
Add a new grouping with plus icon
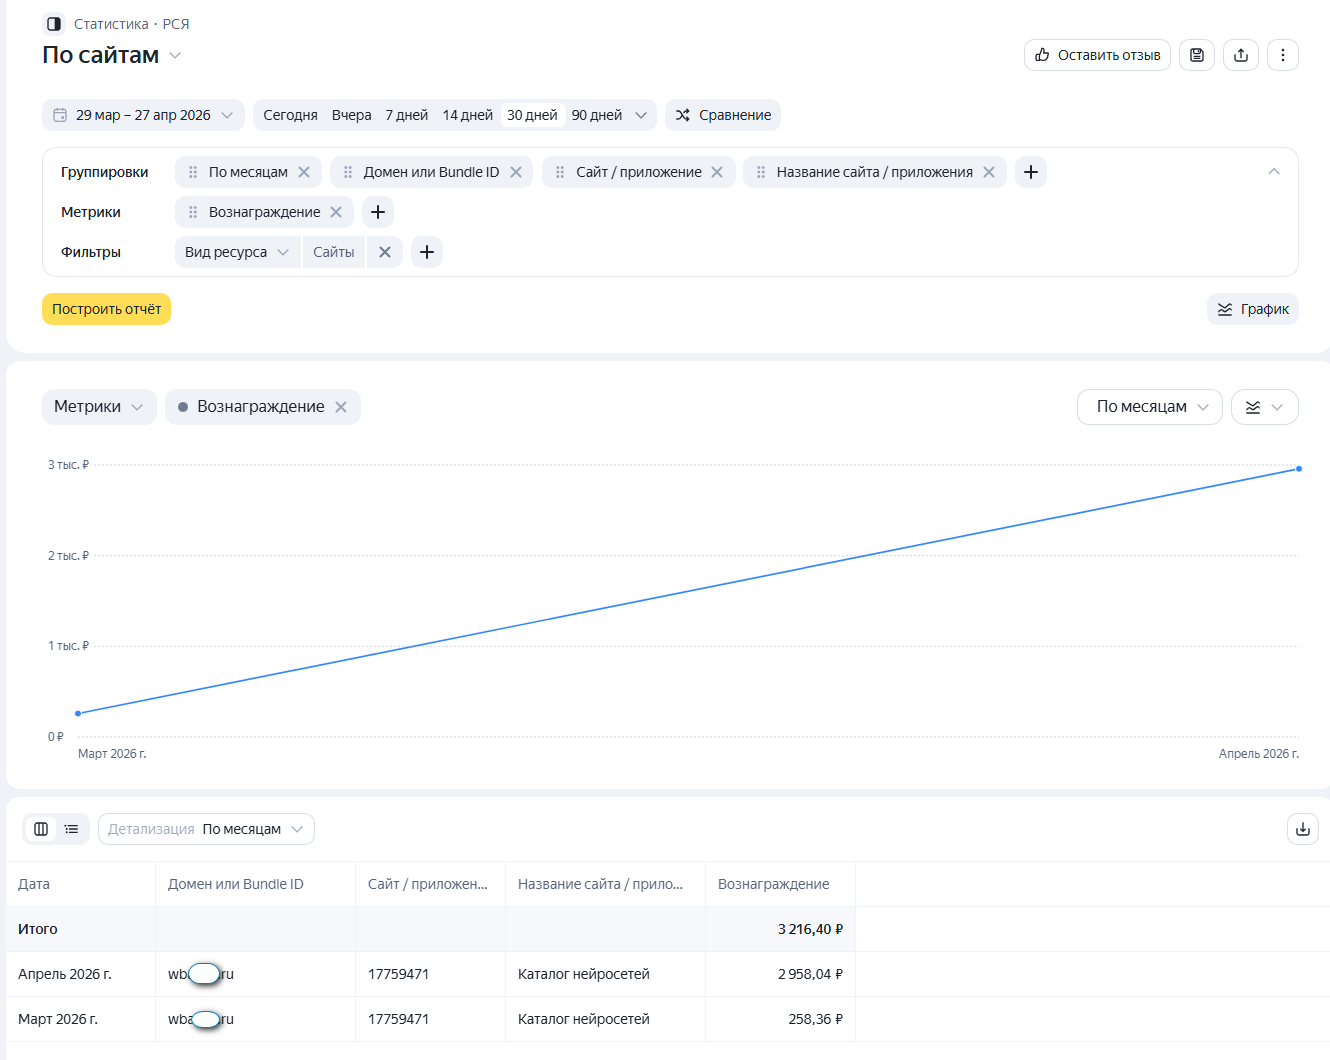coord(1031,172)
